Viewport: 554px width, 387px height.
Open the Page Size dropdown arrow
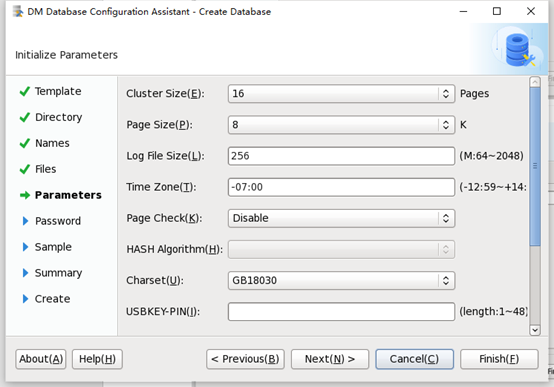click(446, 125)
